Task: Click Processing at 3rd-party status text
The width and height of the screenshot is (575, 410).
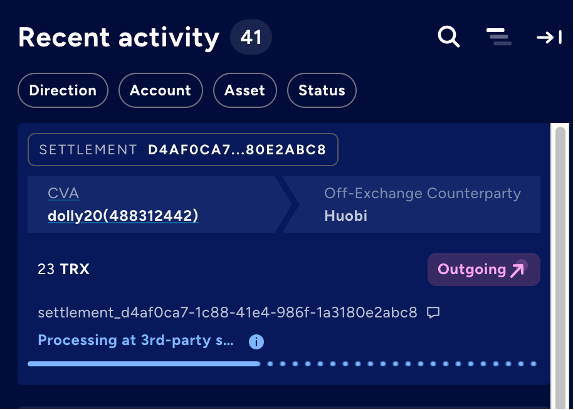Action: (x=136, y=341)
